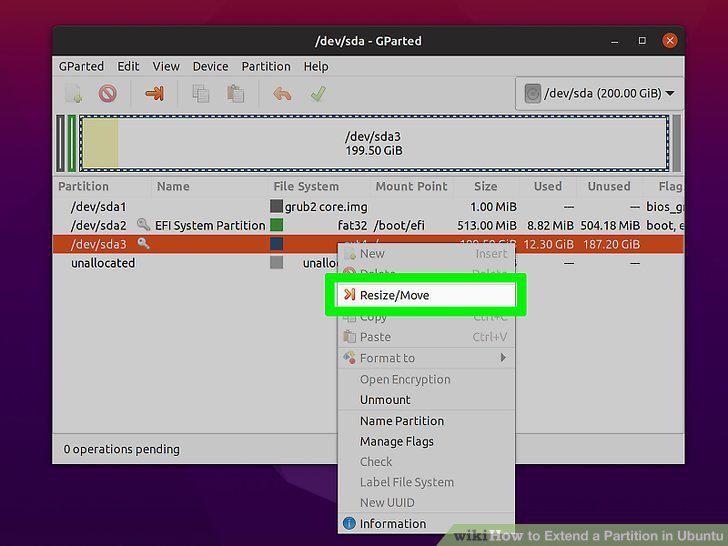Minimize the GParted window

point(615,41)
